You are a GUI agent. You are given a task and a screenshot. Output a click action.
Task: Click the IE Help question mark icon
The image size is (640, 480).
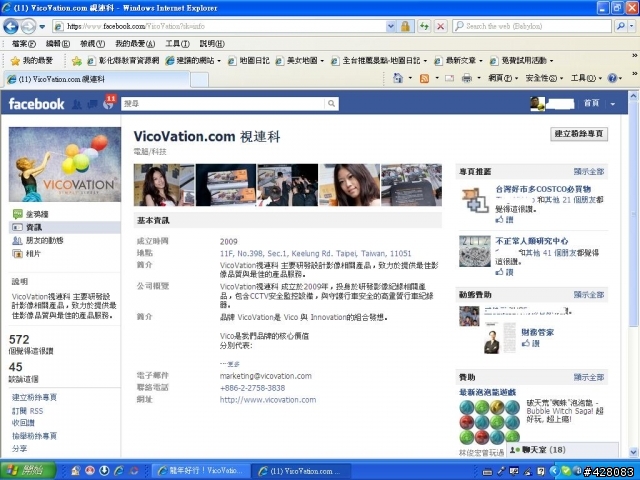pyautogui.click(x=612, y=78)
